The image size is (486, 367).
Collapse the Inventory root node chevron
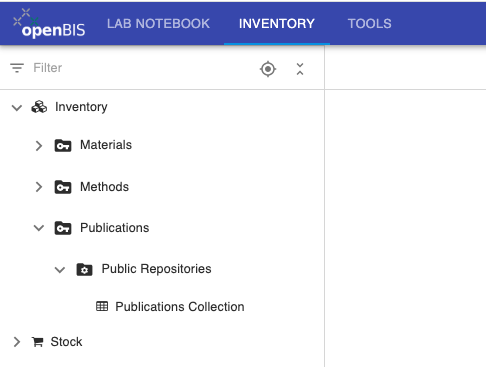pos(17,108)
